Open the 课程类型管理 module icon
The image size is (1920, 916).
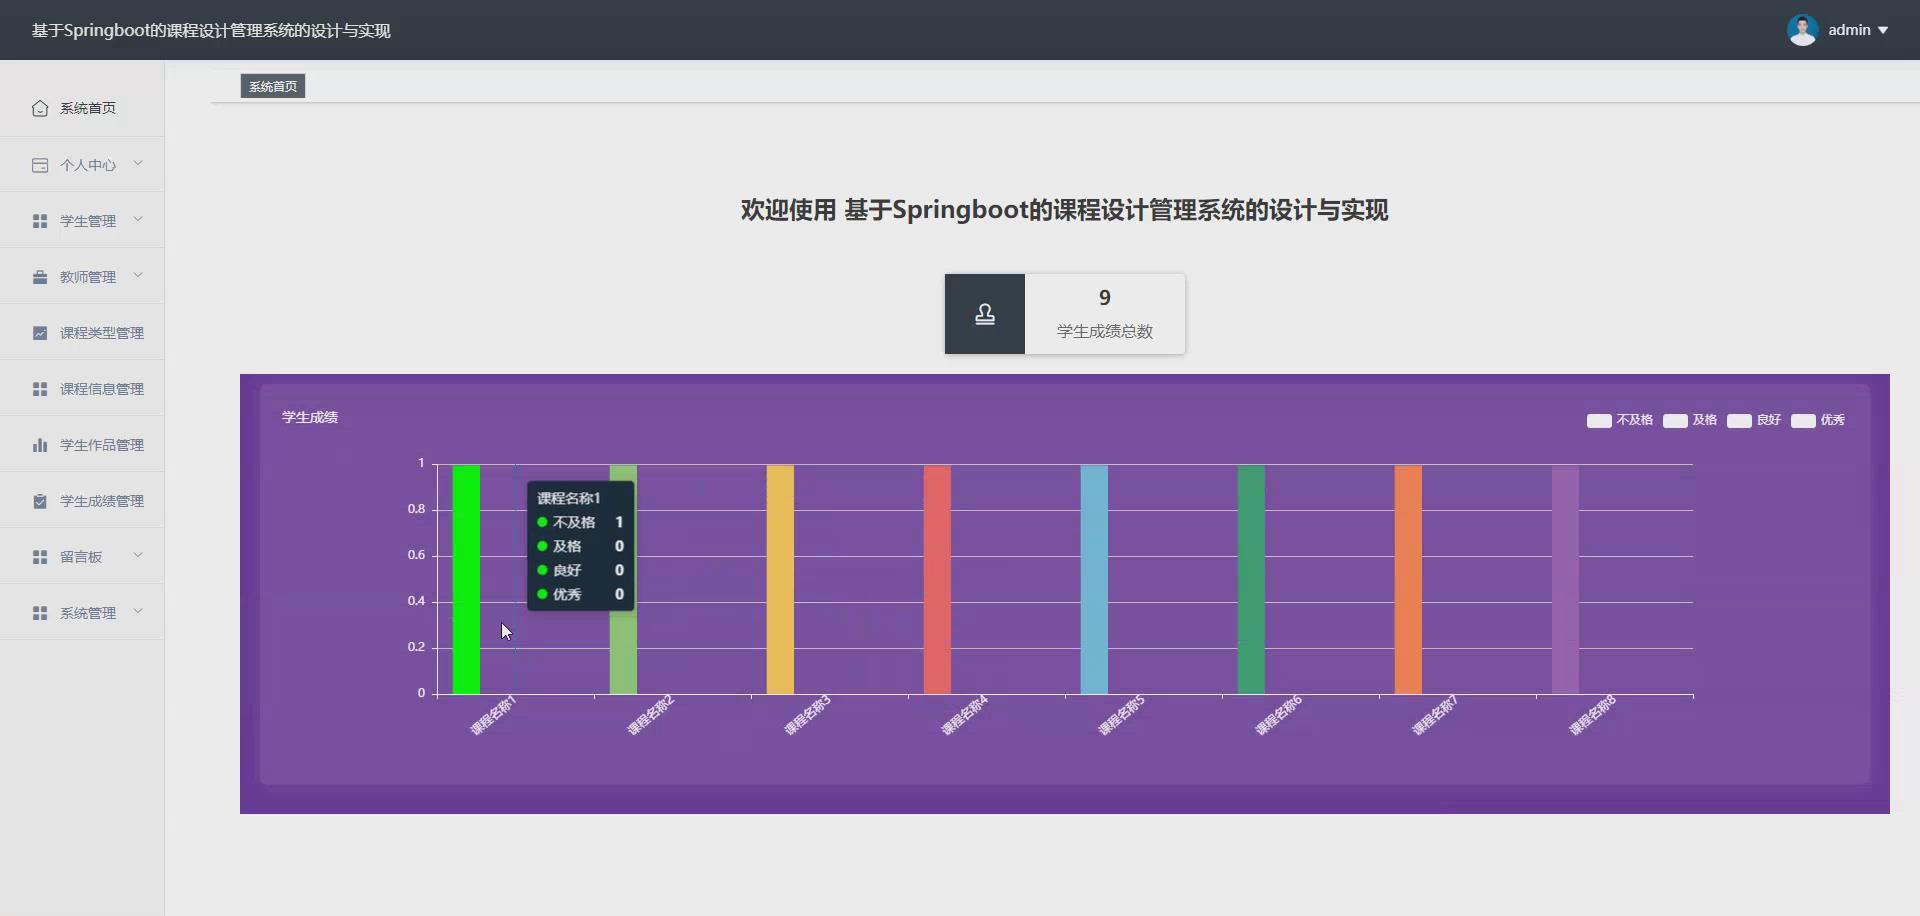[40, 332]
